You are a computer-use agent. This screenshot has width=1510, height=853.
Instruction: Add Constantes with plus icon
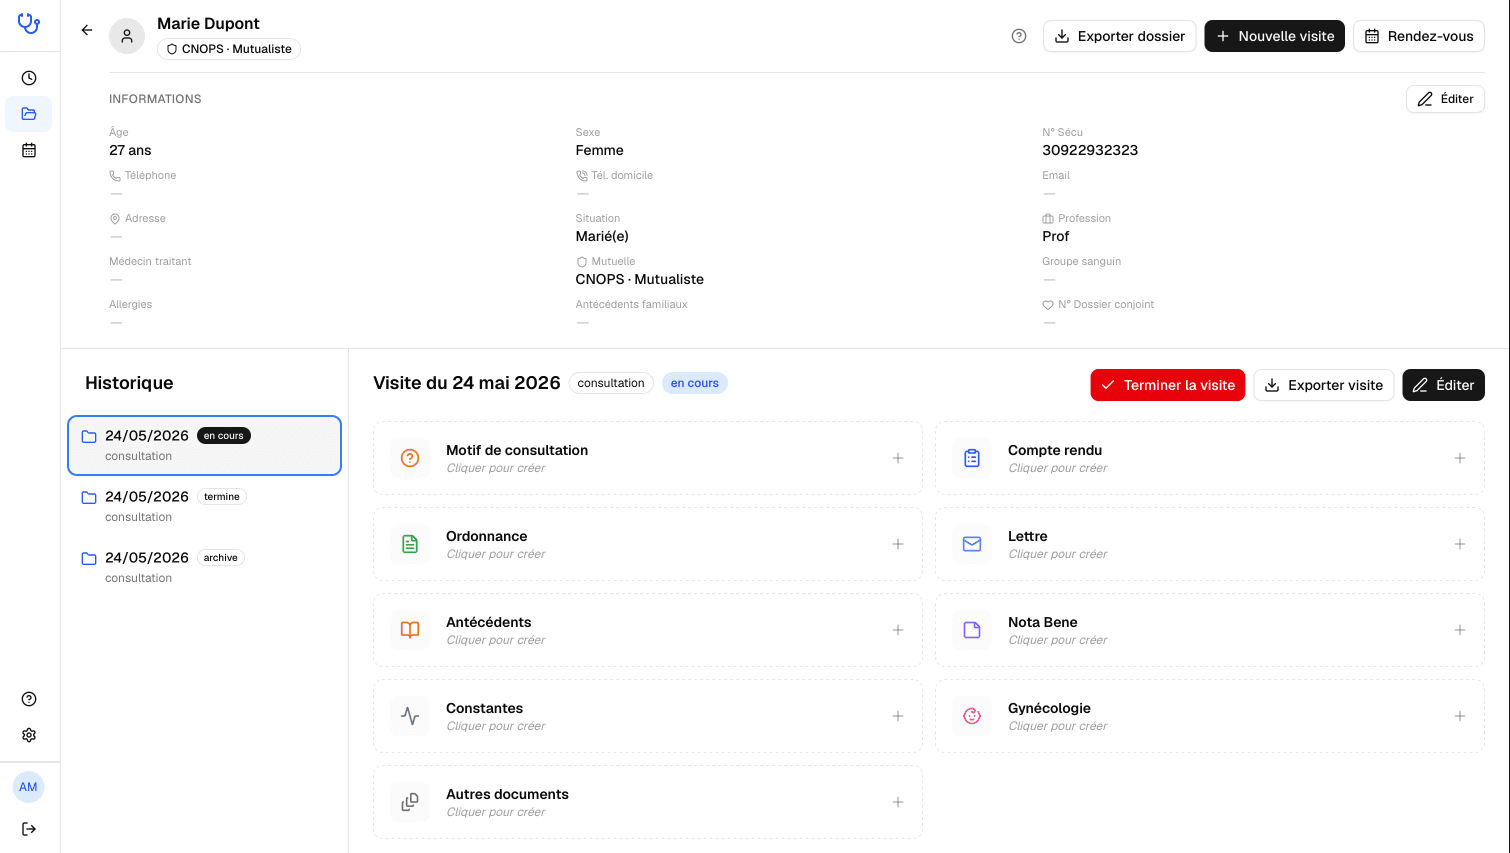898,716
